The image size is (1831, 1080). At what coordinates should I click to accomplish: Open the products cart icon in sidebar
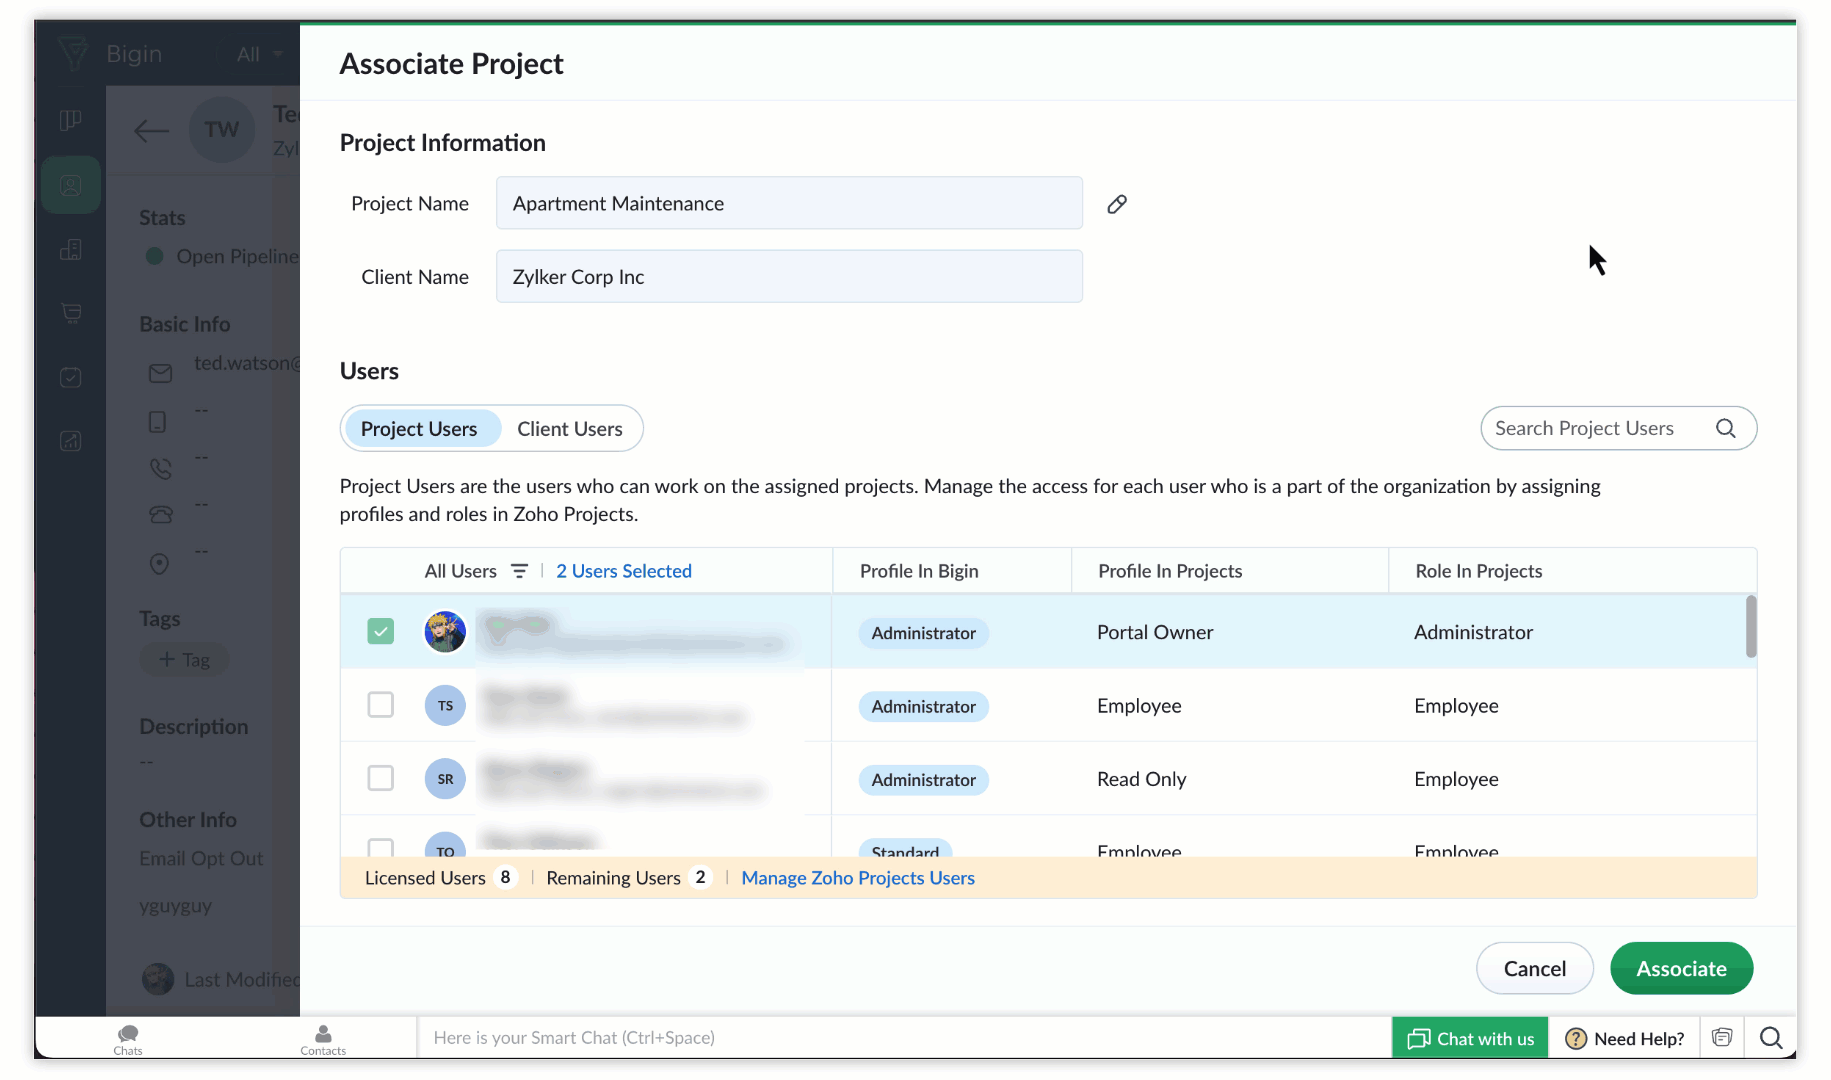(x=70, y=313)
